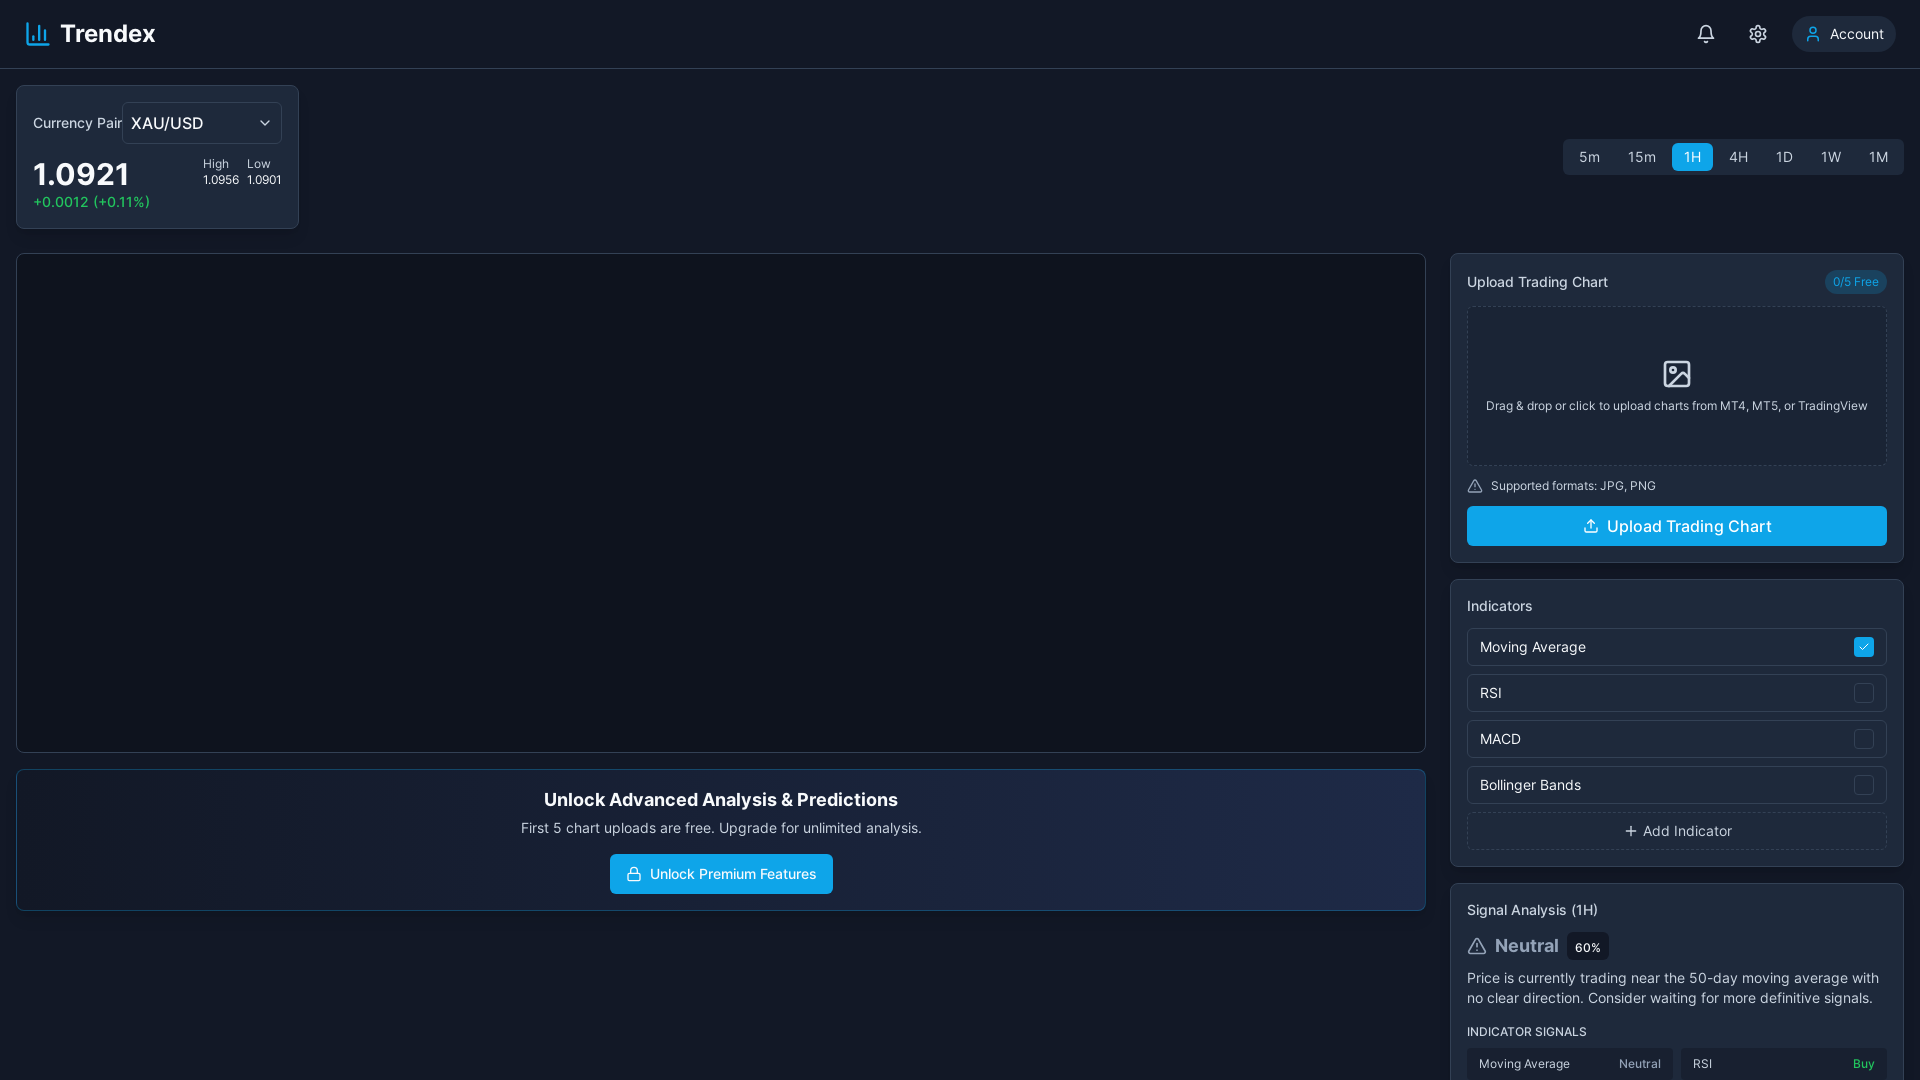Click the notifications bell icon
Image resolution: width=1920 pixels, height=1080 pixels.
click(x=1704, y=33)
